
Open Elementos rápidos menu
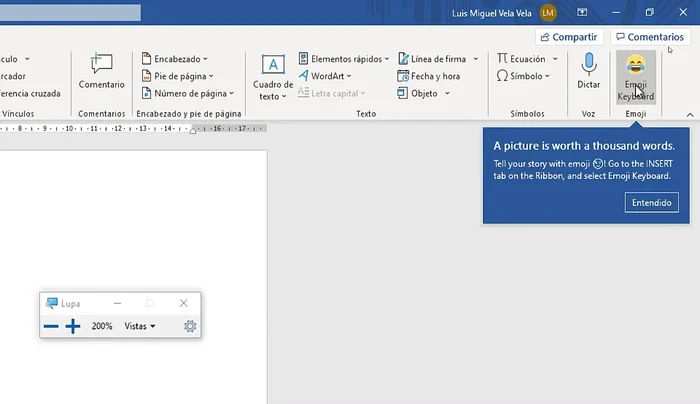(x=344, y=58)
